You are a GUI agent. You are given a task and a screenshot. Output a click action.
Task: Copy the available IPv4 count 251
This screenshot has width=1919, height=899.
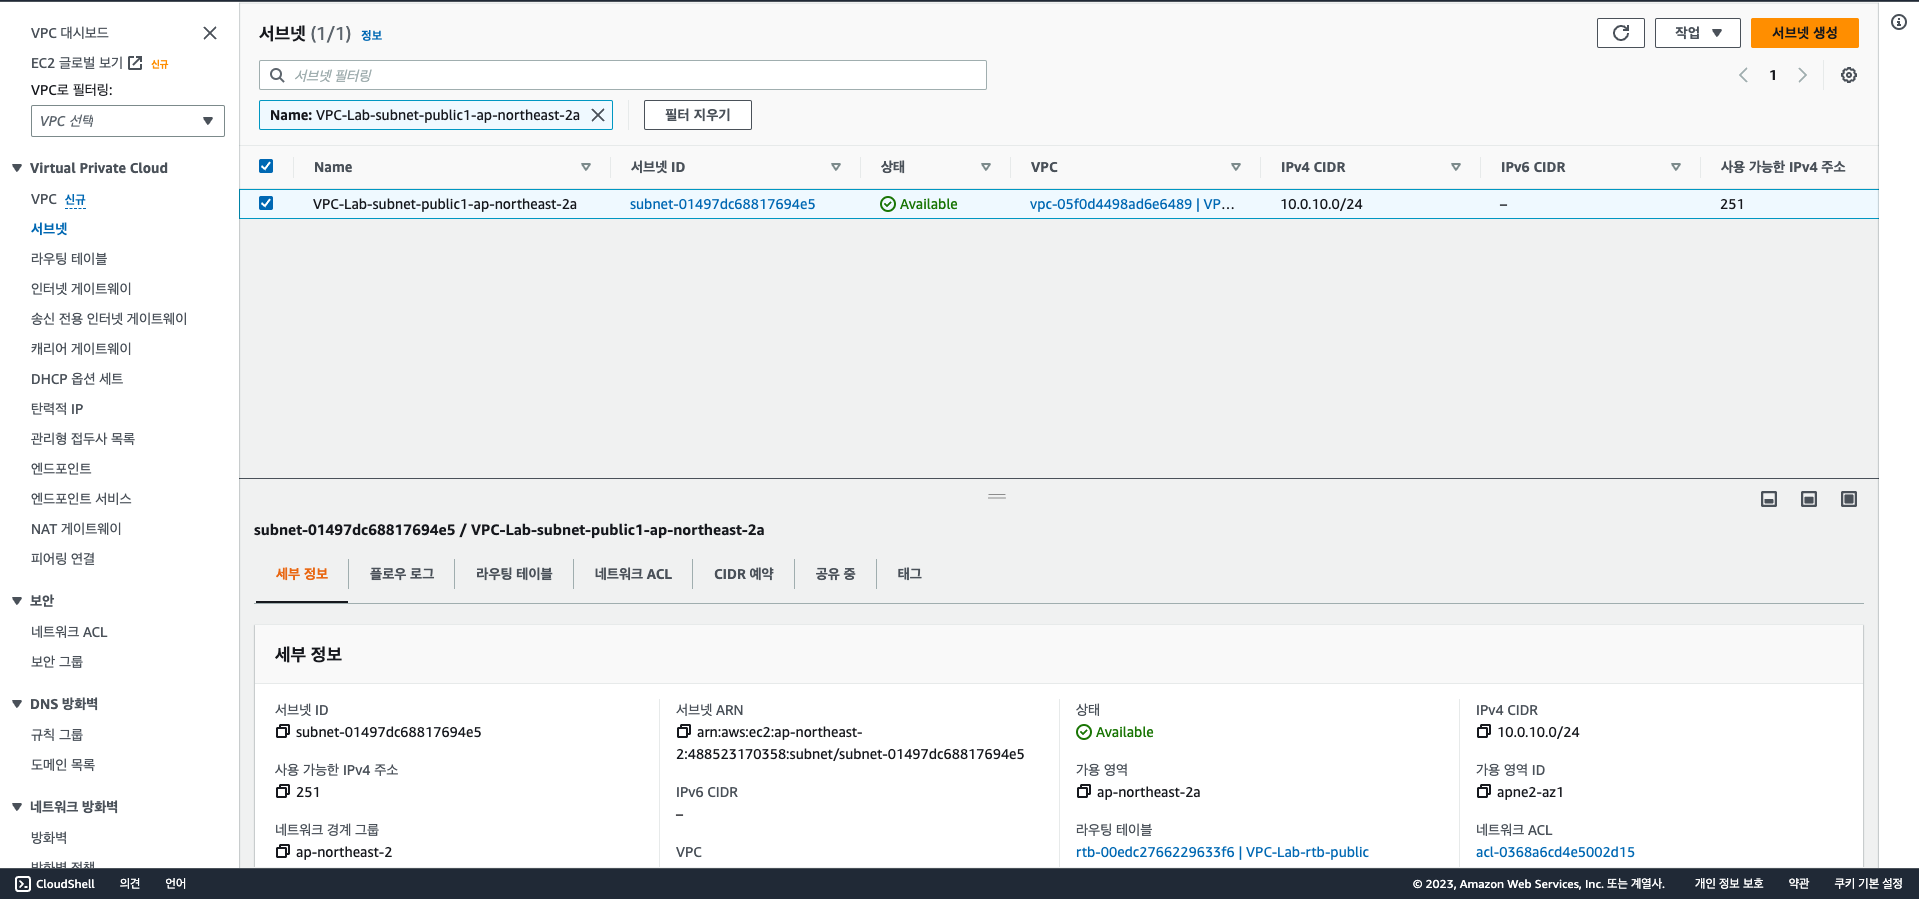point(283,792)
